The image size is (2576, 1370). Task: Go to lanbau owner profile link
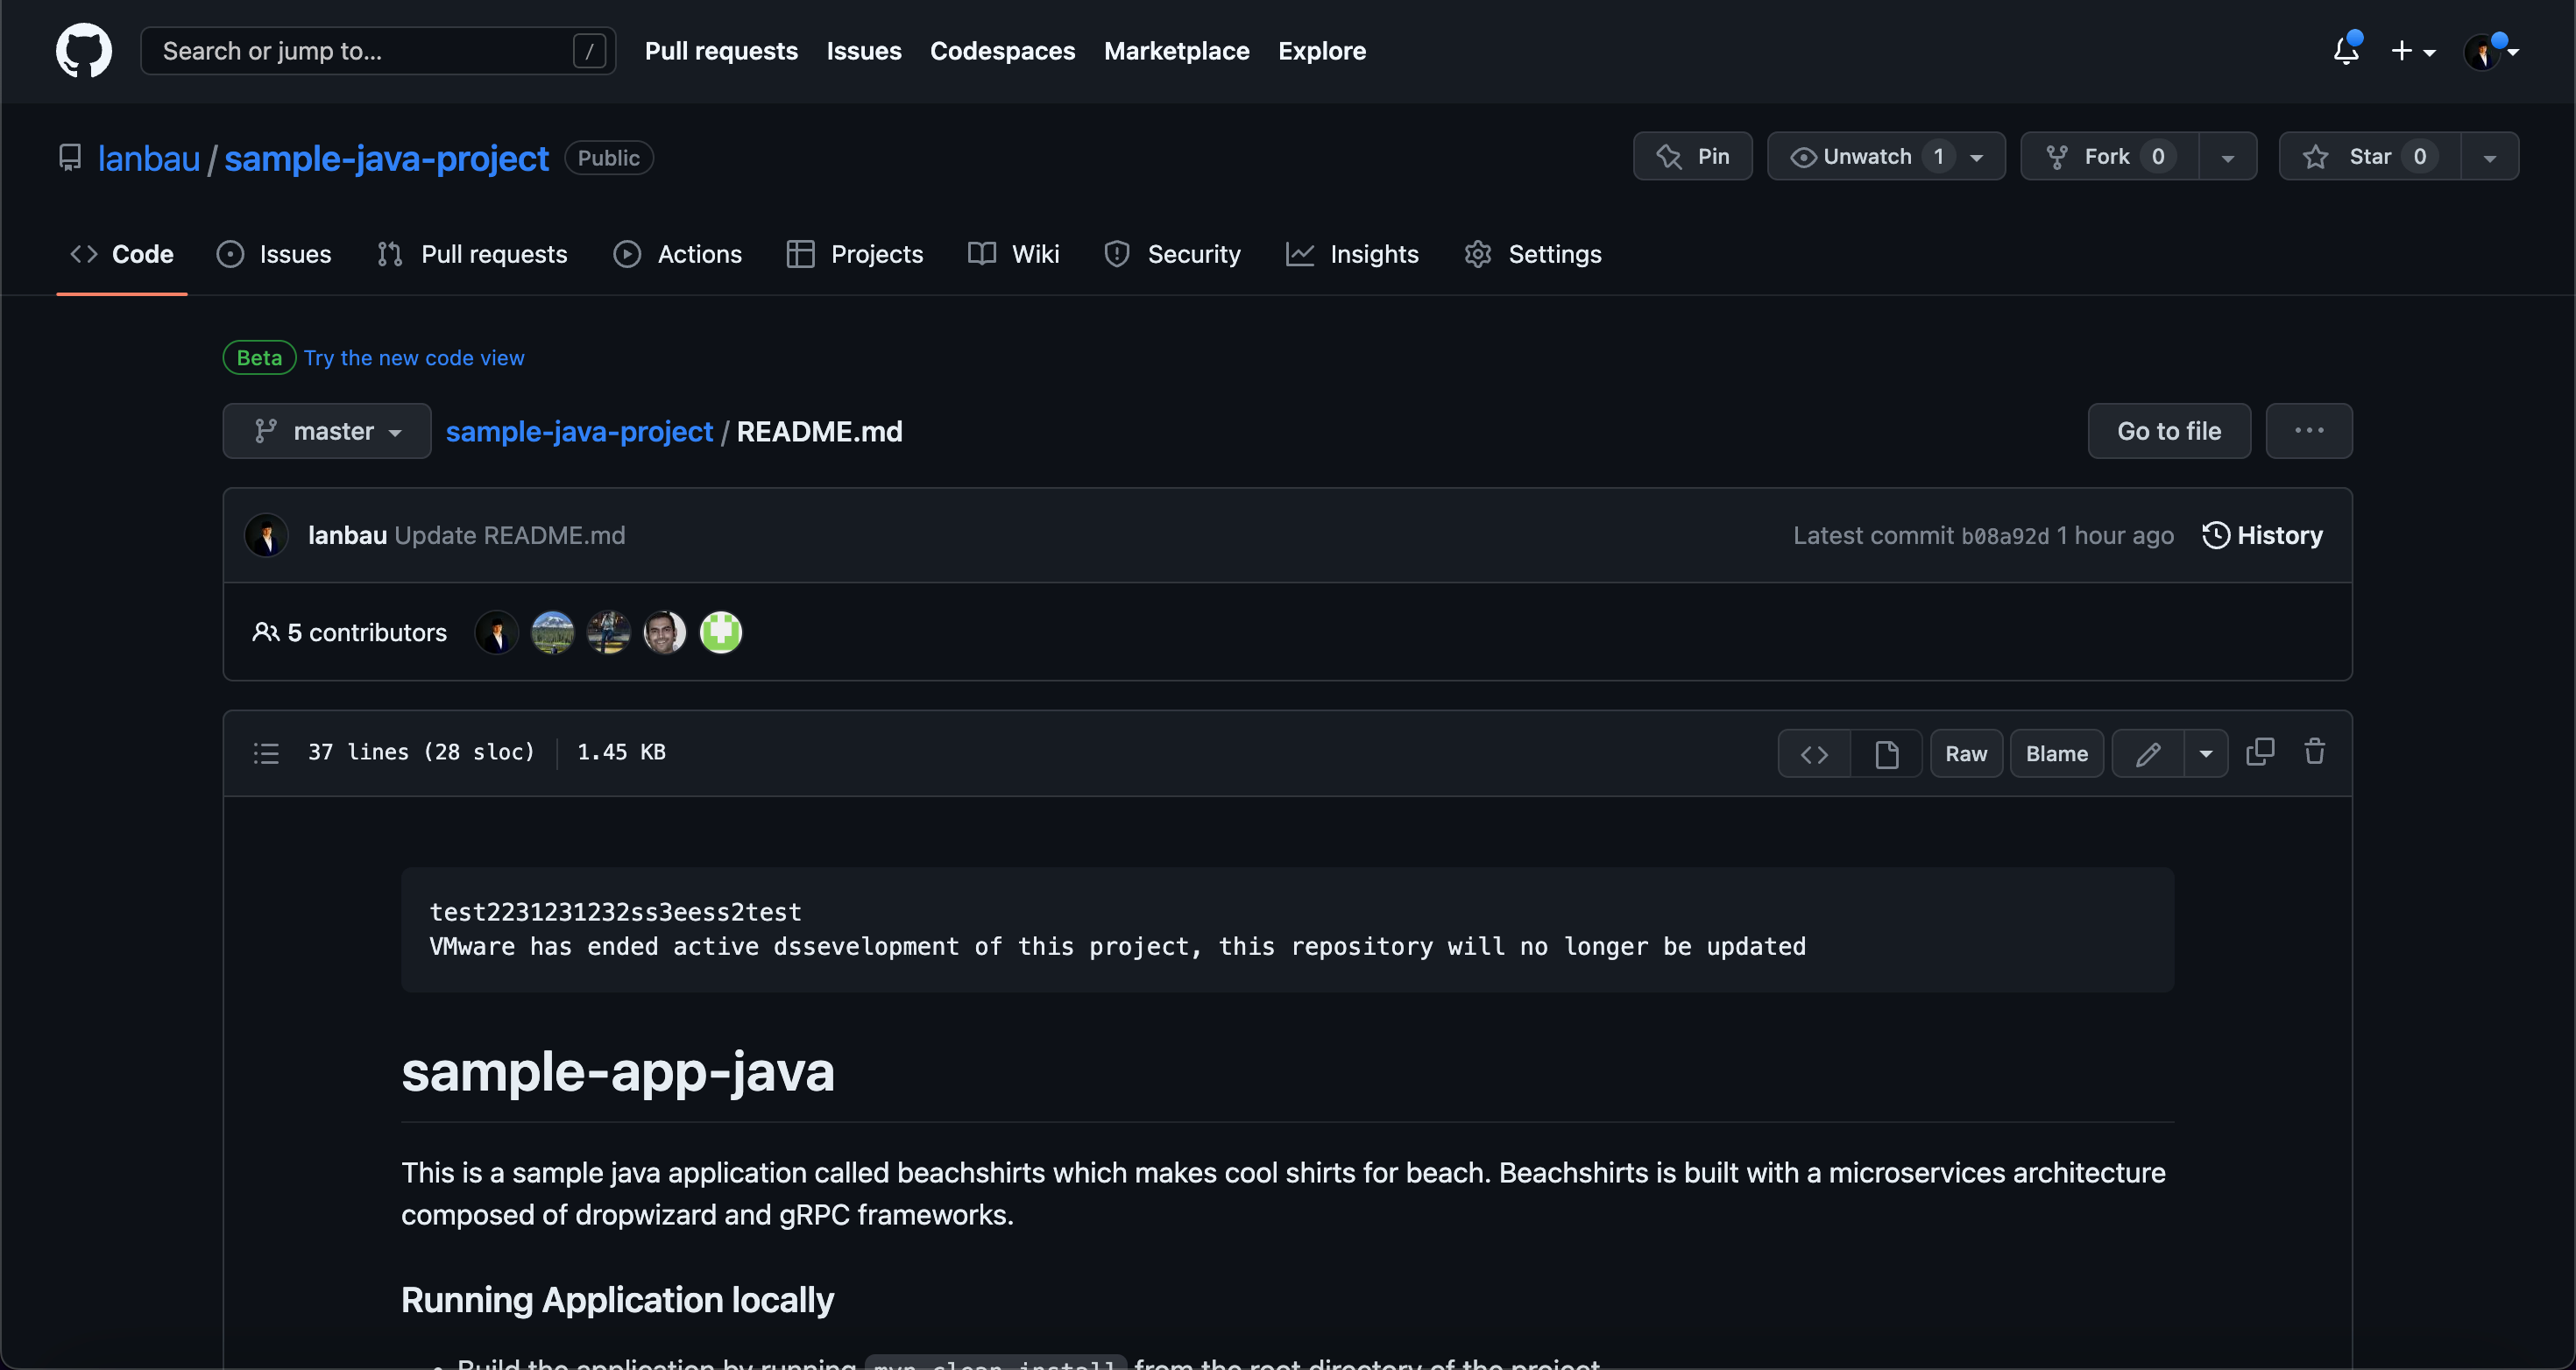tap(149, 158)
